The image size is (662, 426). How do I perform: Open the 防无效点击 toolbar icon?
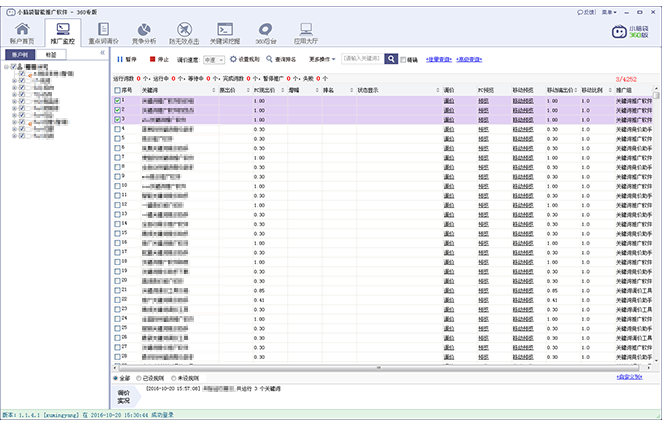point(185,34)
